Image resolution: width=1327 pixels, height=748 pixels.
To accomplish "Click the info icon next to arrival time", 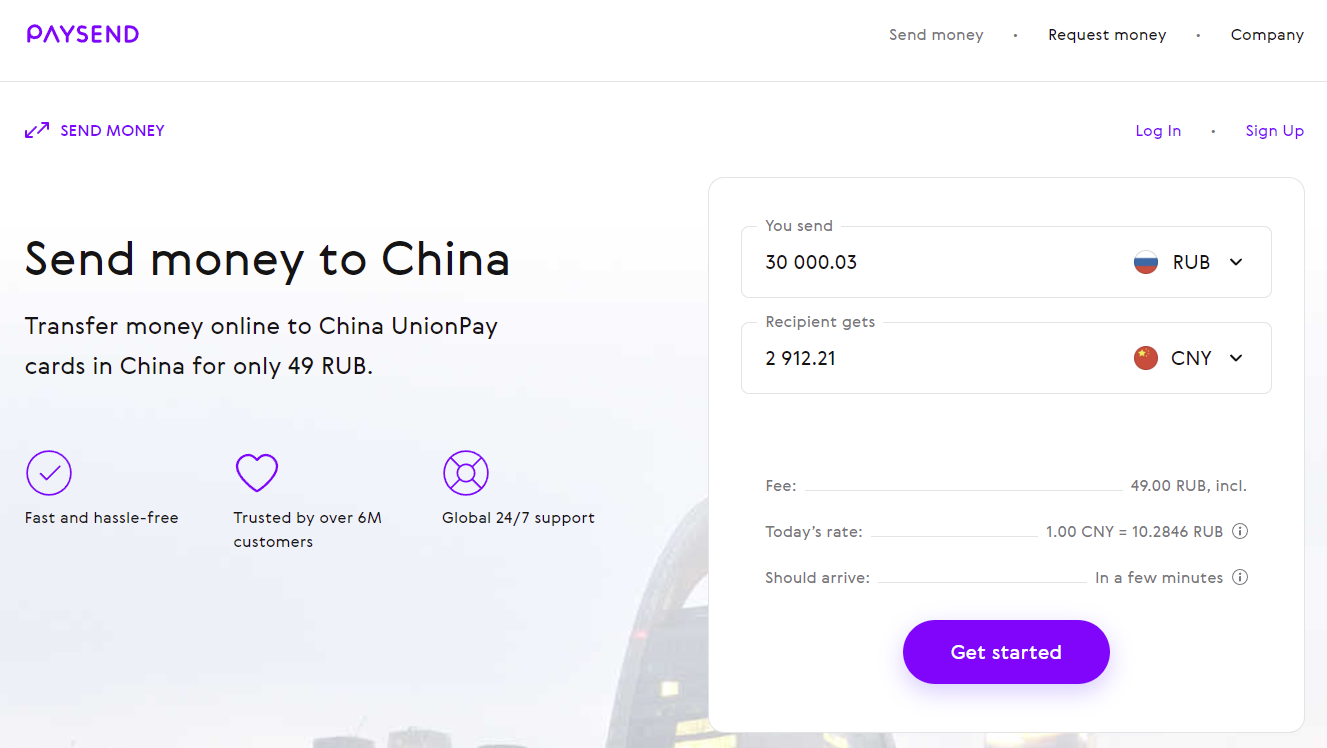I will 1240,578.
